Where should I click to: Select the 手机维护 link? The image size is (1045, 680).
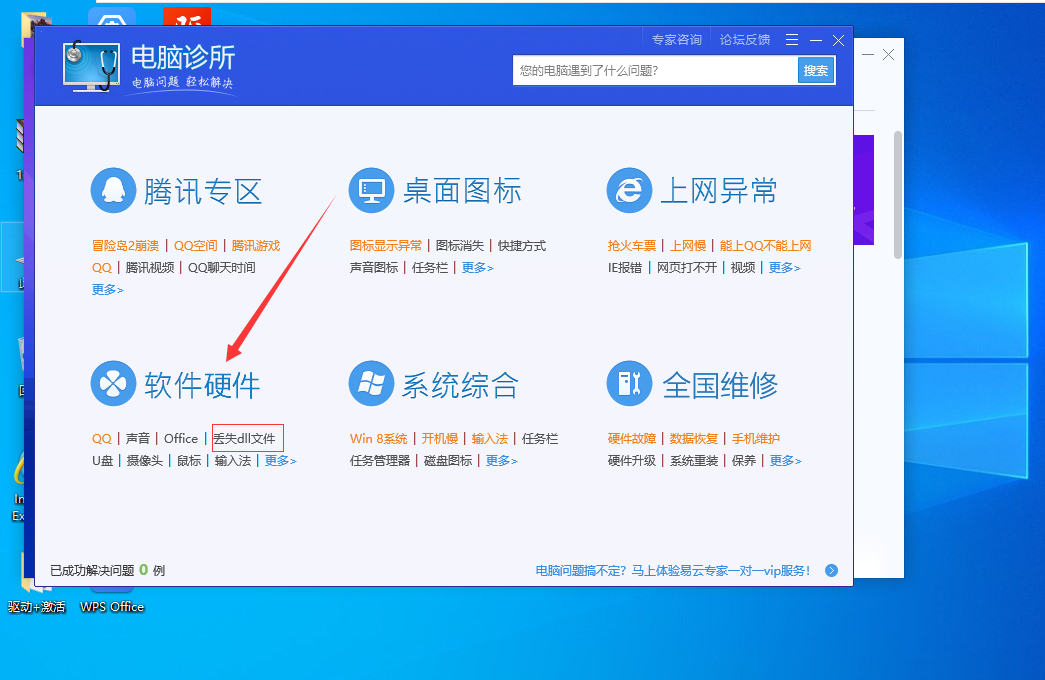tap(756, 439)
